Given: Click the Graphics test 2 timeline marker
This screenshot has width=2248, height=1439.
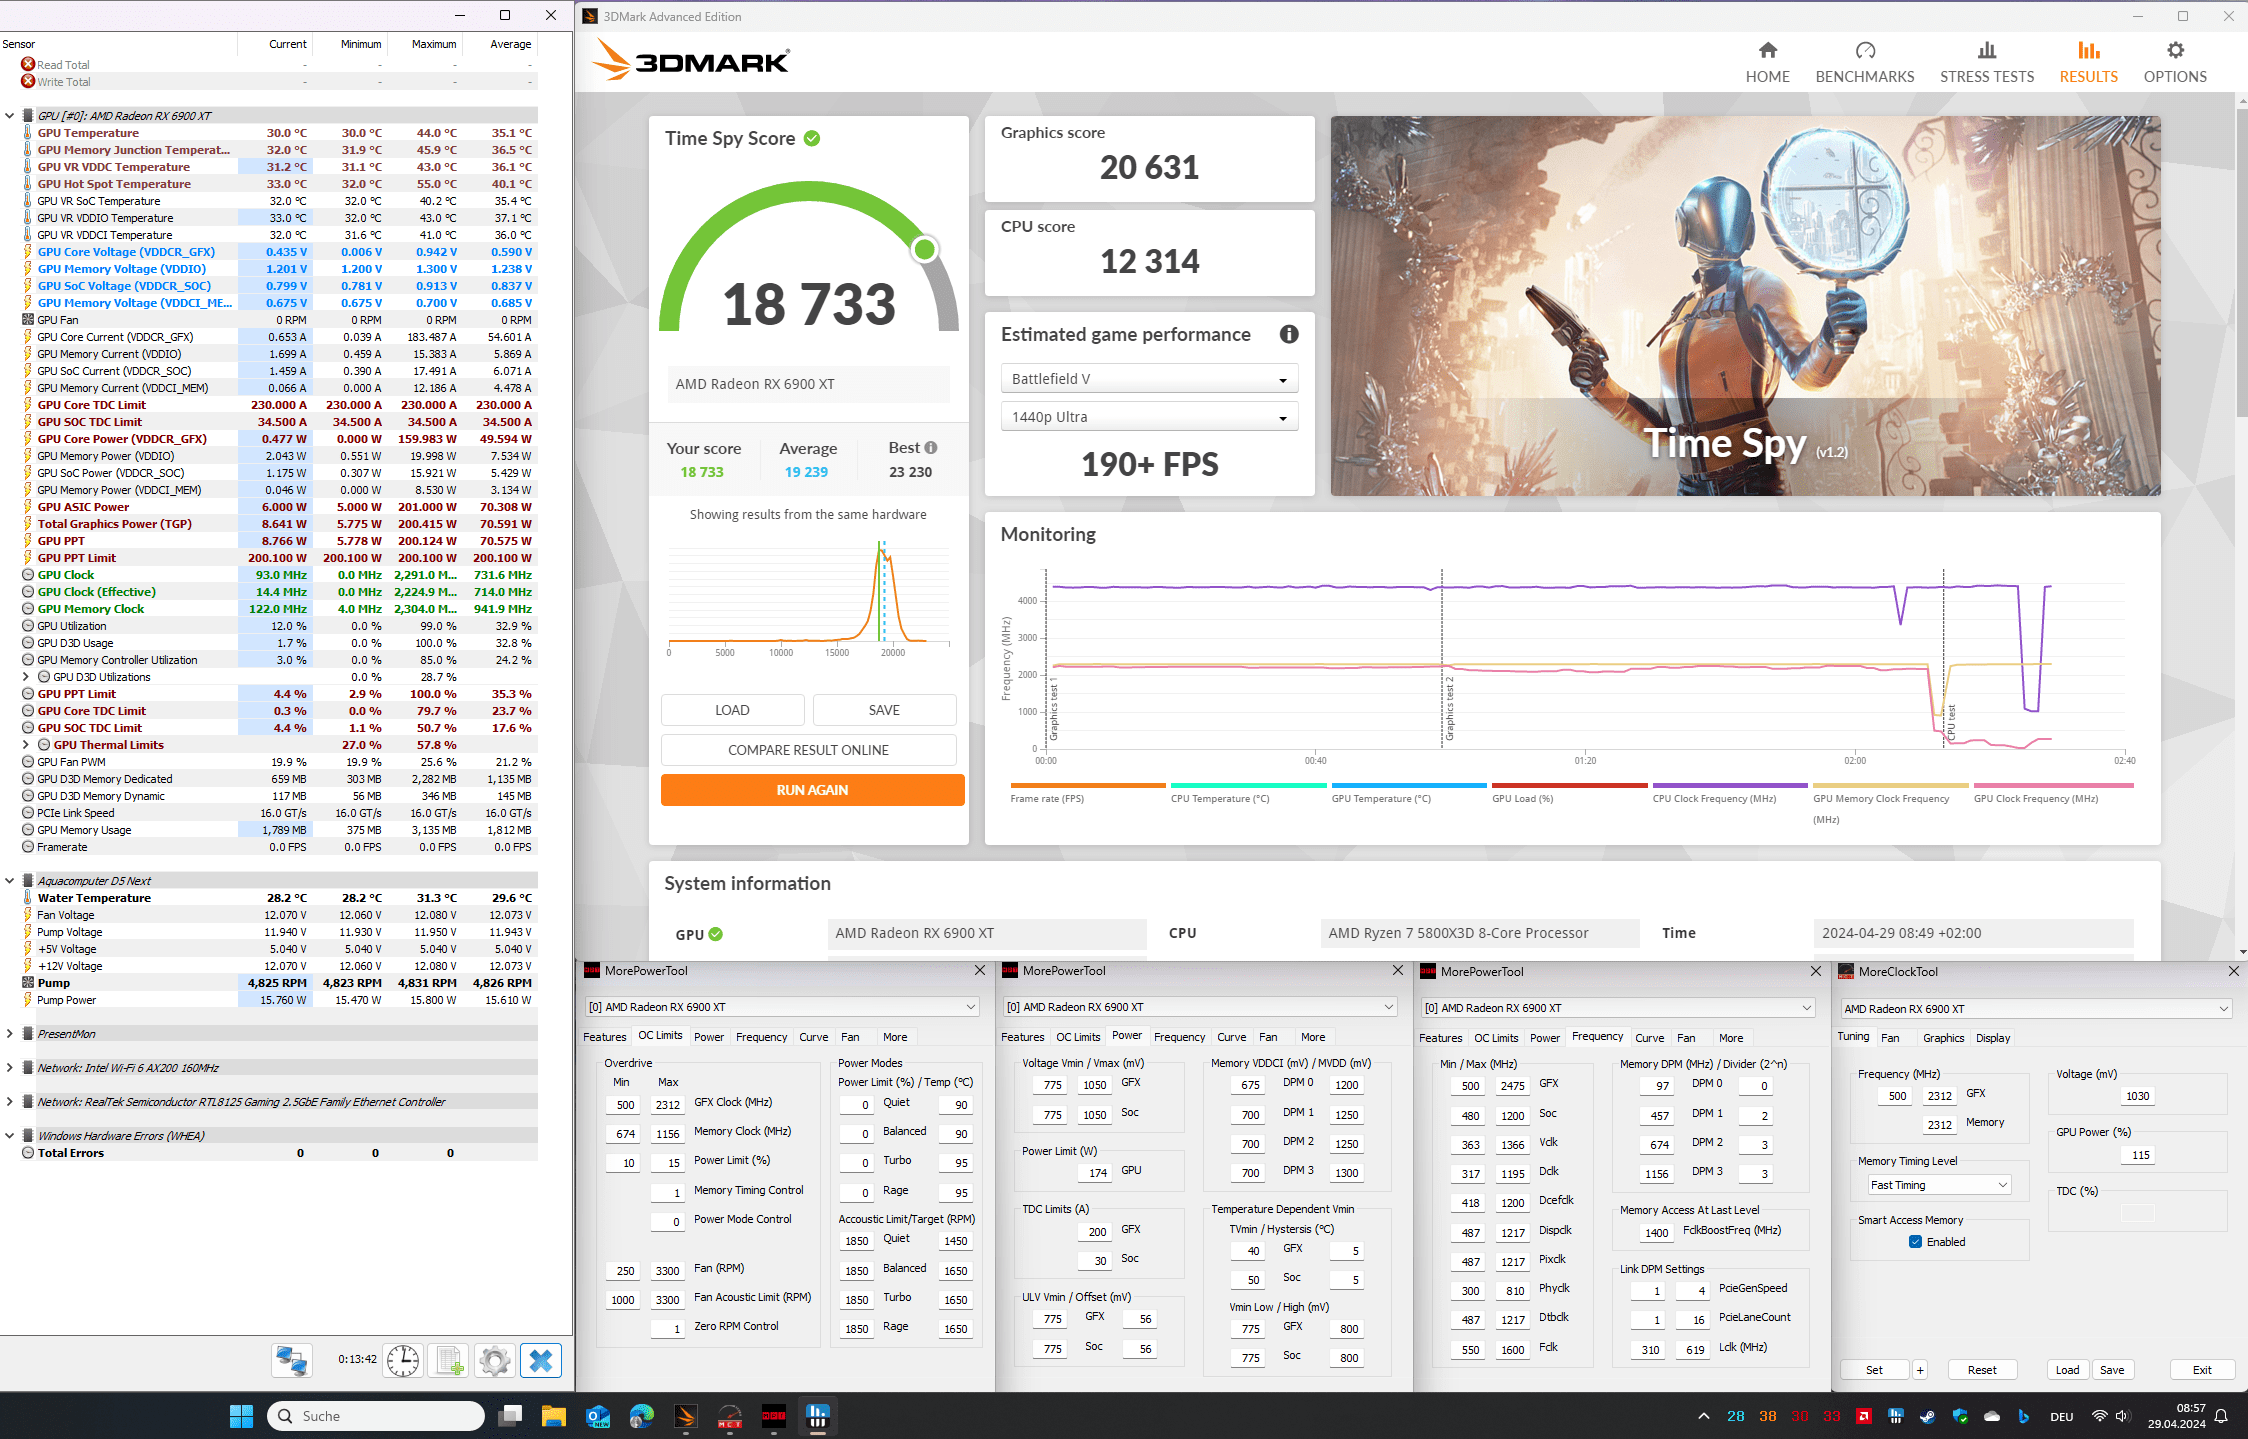Looking at the screenshot, I should coord(1442,660).
